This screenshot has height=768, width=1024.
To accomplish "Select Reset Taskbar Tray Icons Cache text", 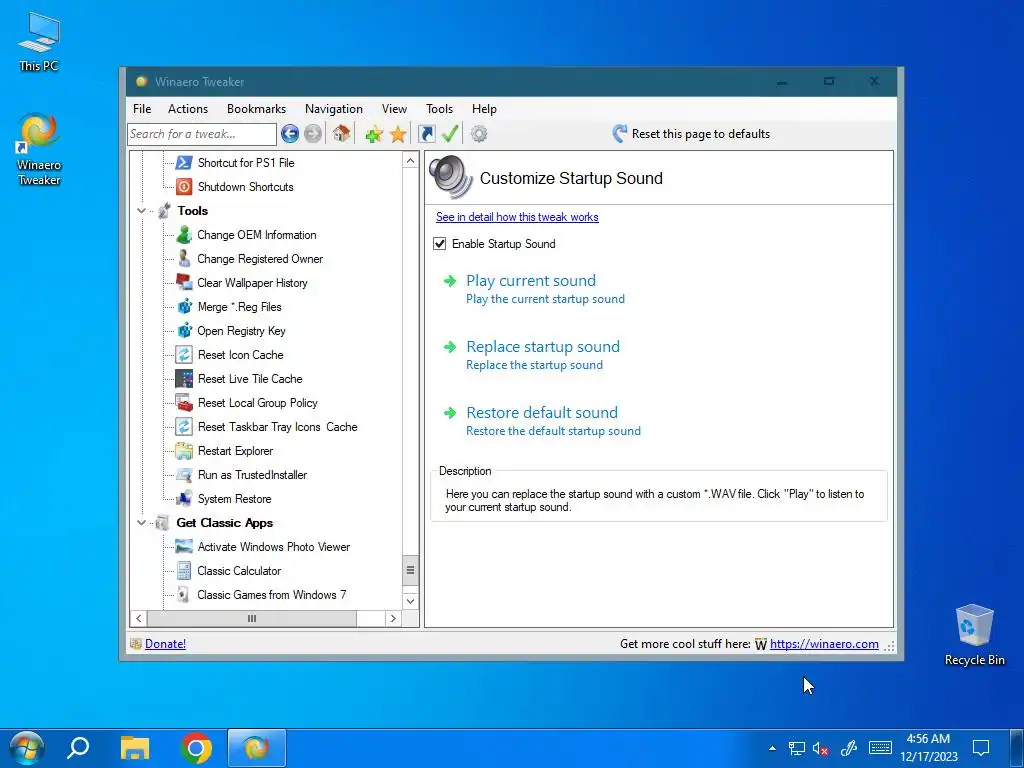I will 278,427.
